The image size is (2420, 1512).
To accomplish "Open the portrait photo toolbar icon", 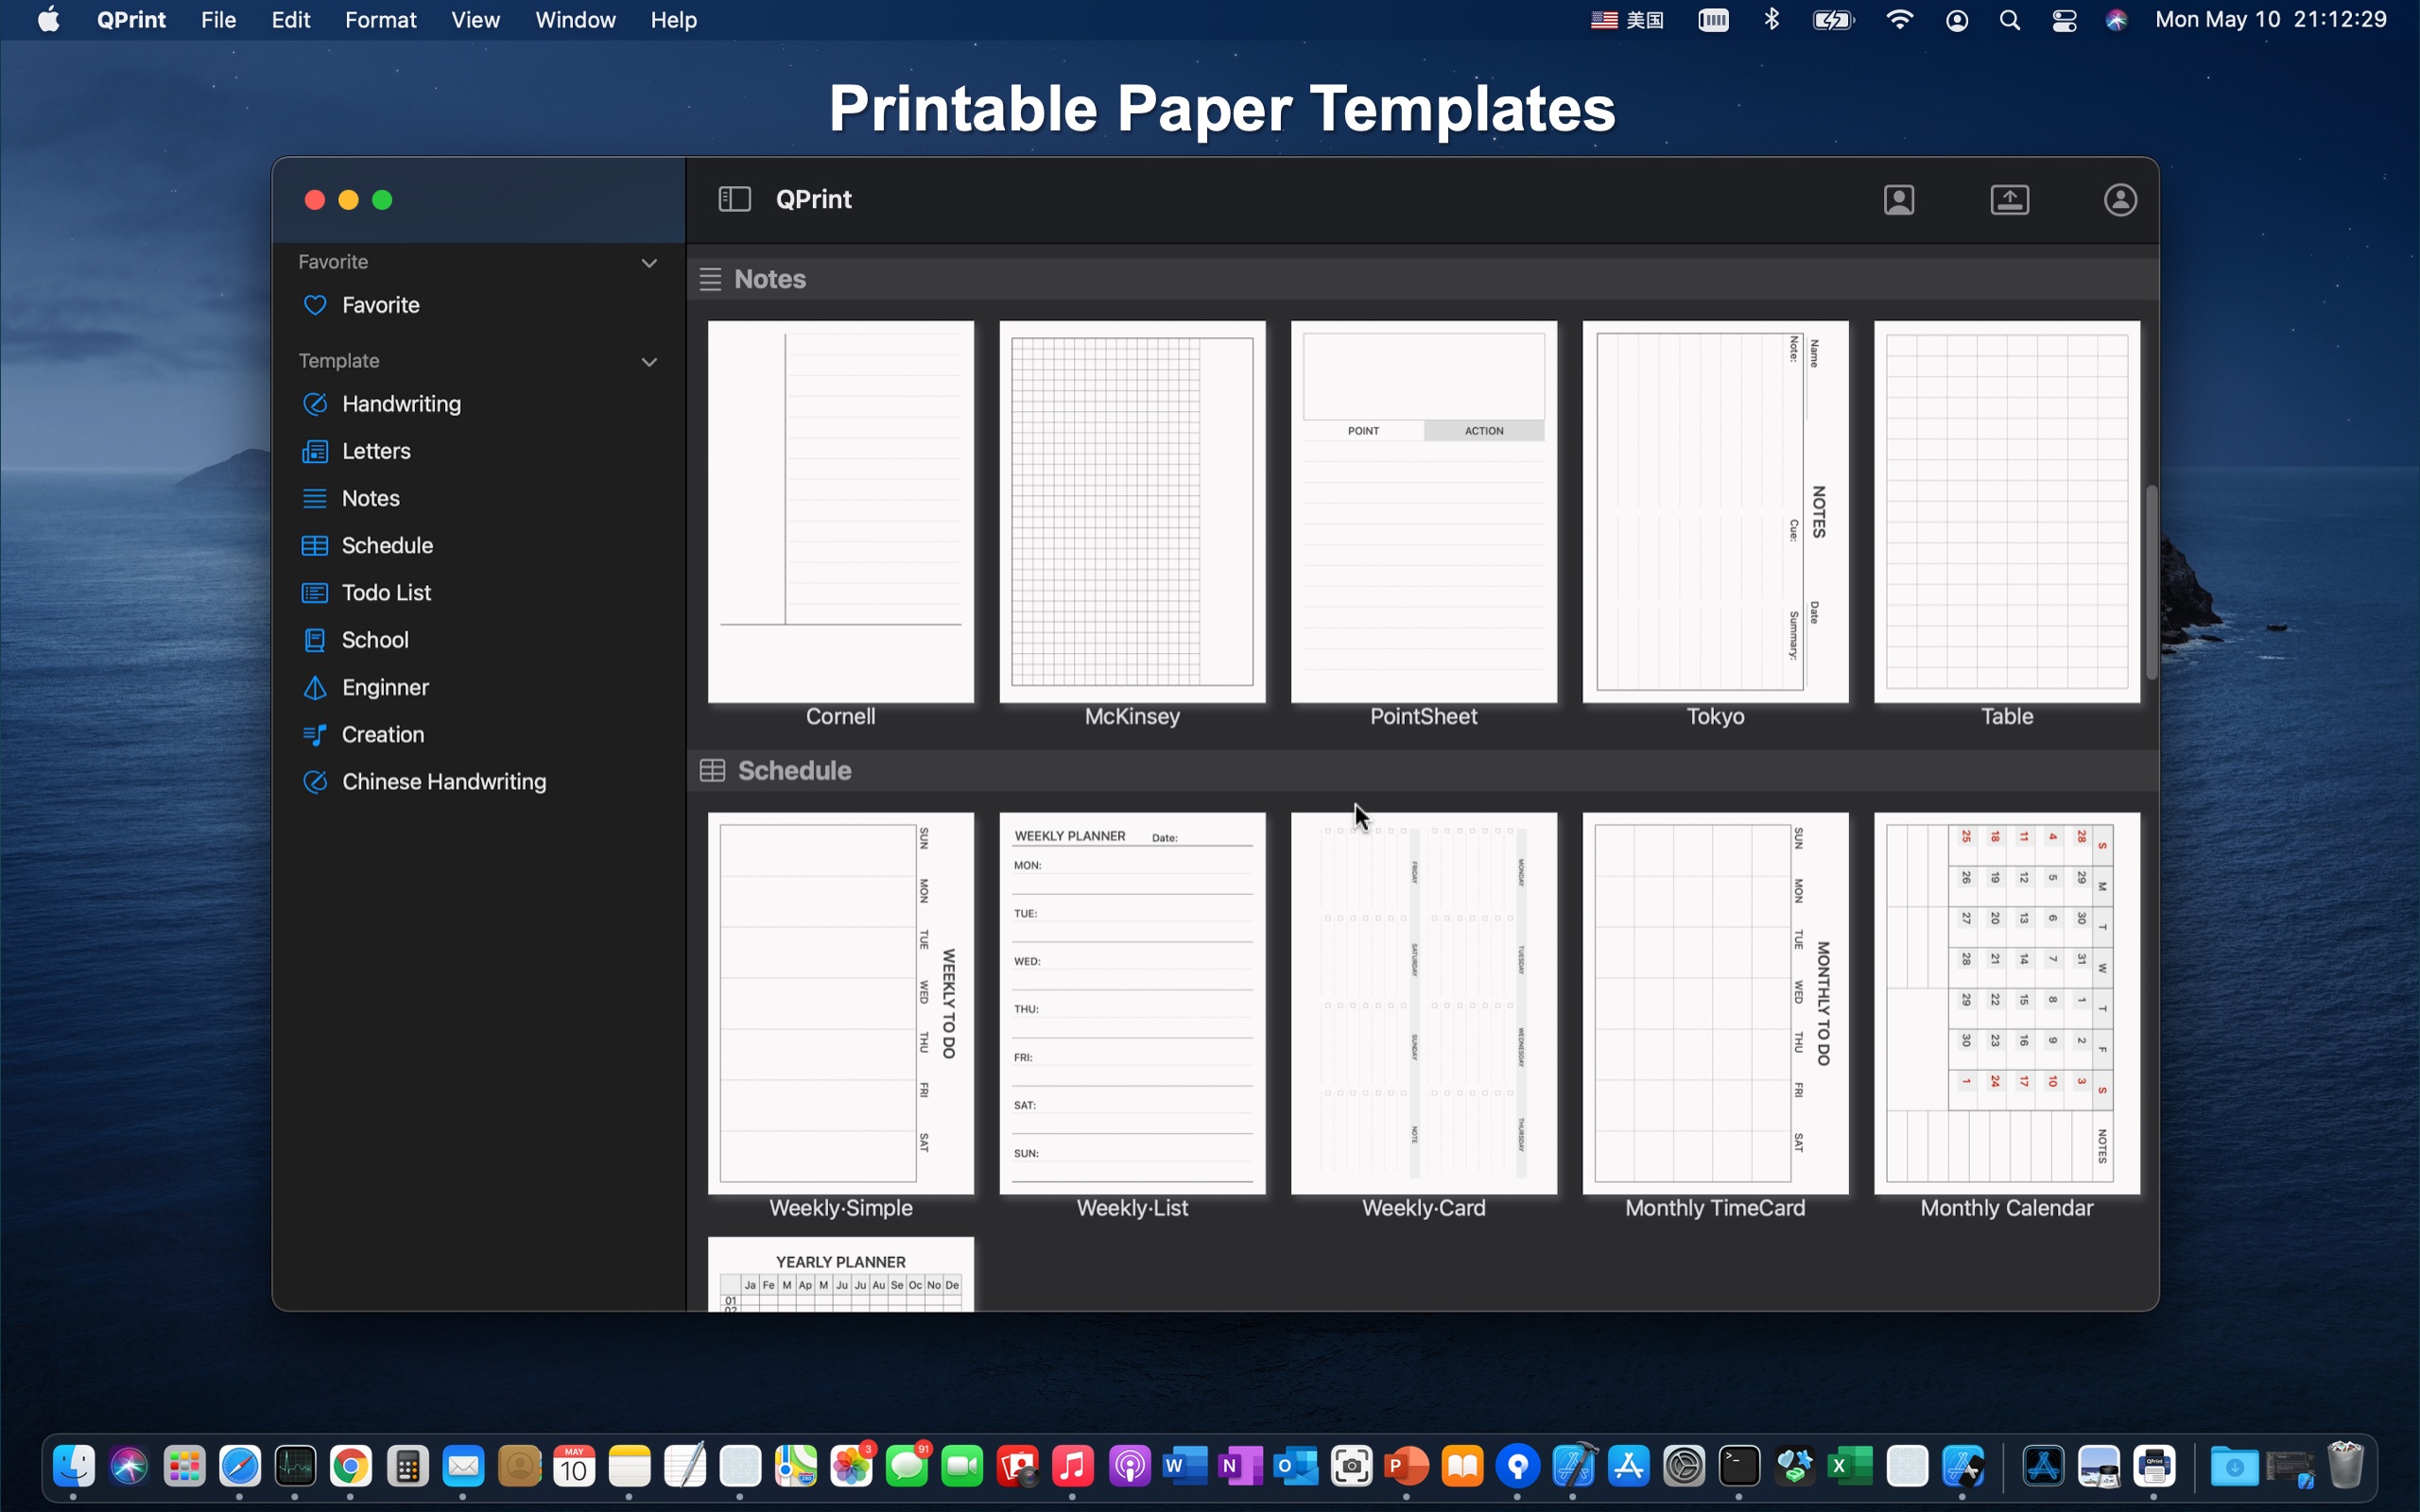I will [x=1899, y=200].
